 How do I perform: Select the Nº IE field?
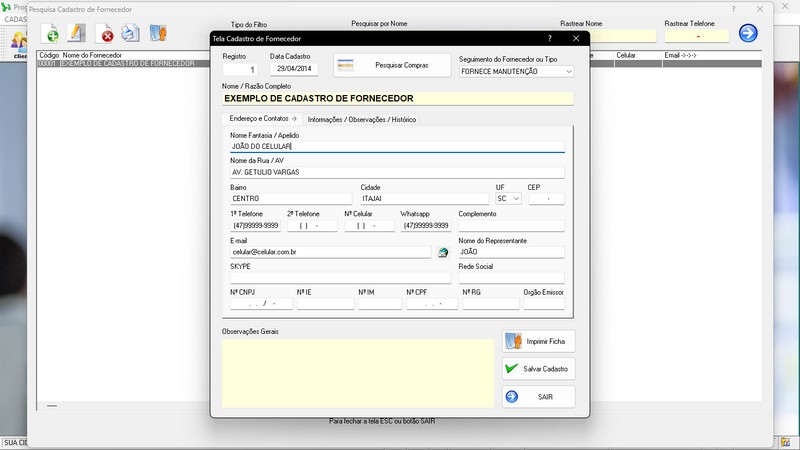tap(326, 304)
